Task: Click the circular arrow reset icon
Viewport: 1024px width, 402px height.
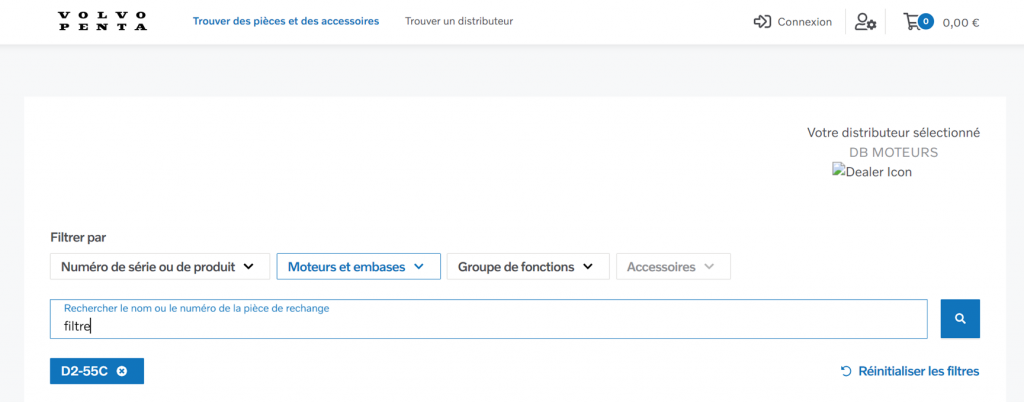Action: coord(846,371)
